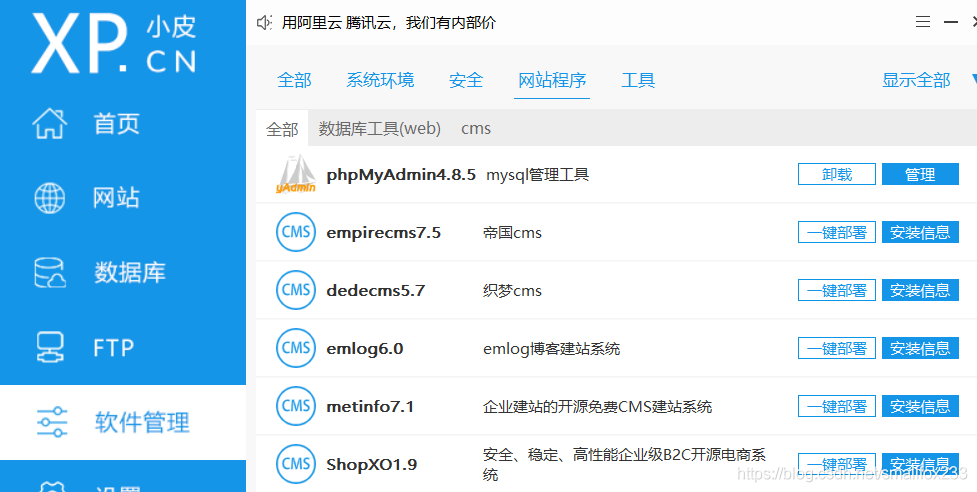The width and height of the screenshot is (977, 492).
Task: Click 一键部署 for emlog6.0
Action: [837, 348]
